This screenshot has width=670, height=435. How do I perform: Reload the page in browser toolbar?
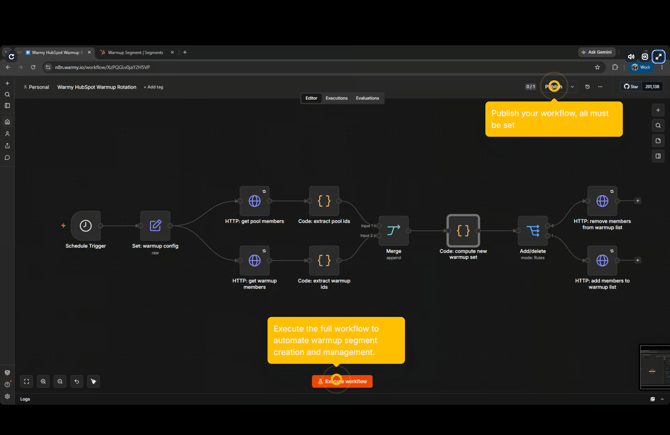click(x=33, y=67)
